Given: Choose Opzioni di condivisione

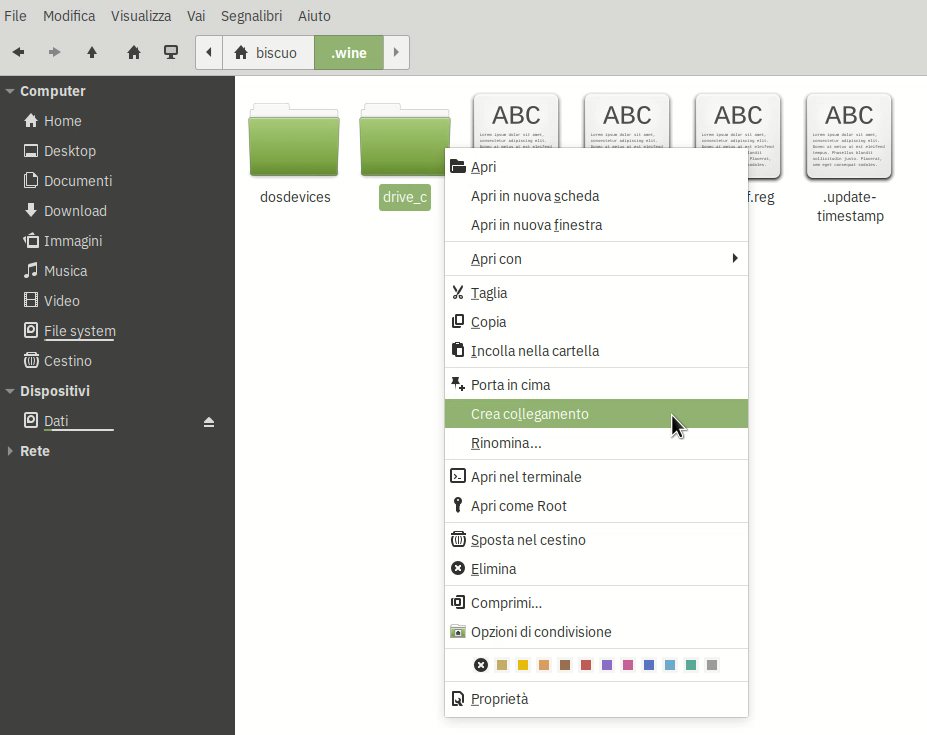Looking at the screenshot, I should (596, 632).
